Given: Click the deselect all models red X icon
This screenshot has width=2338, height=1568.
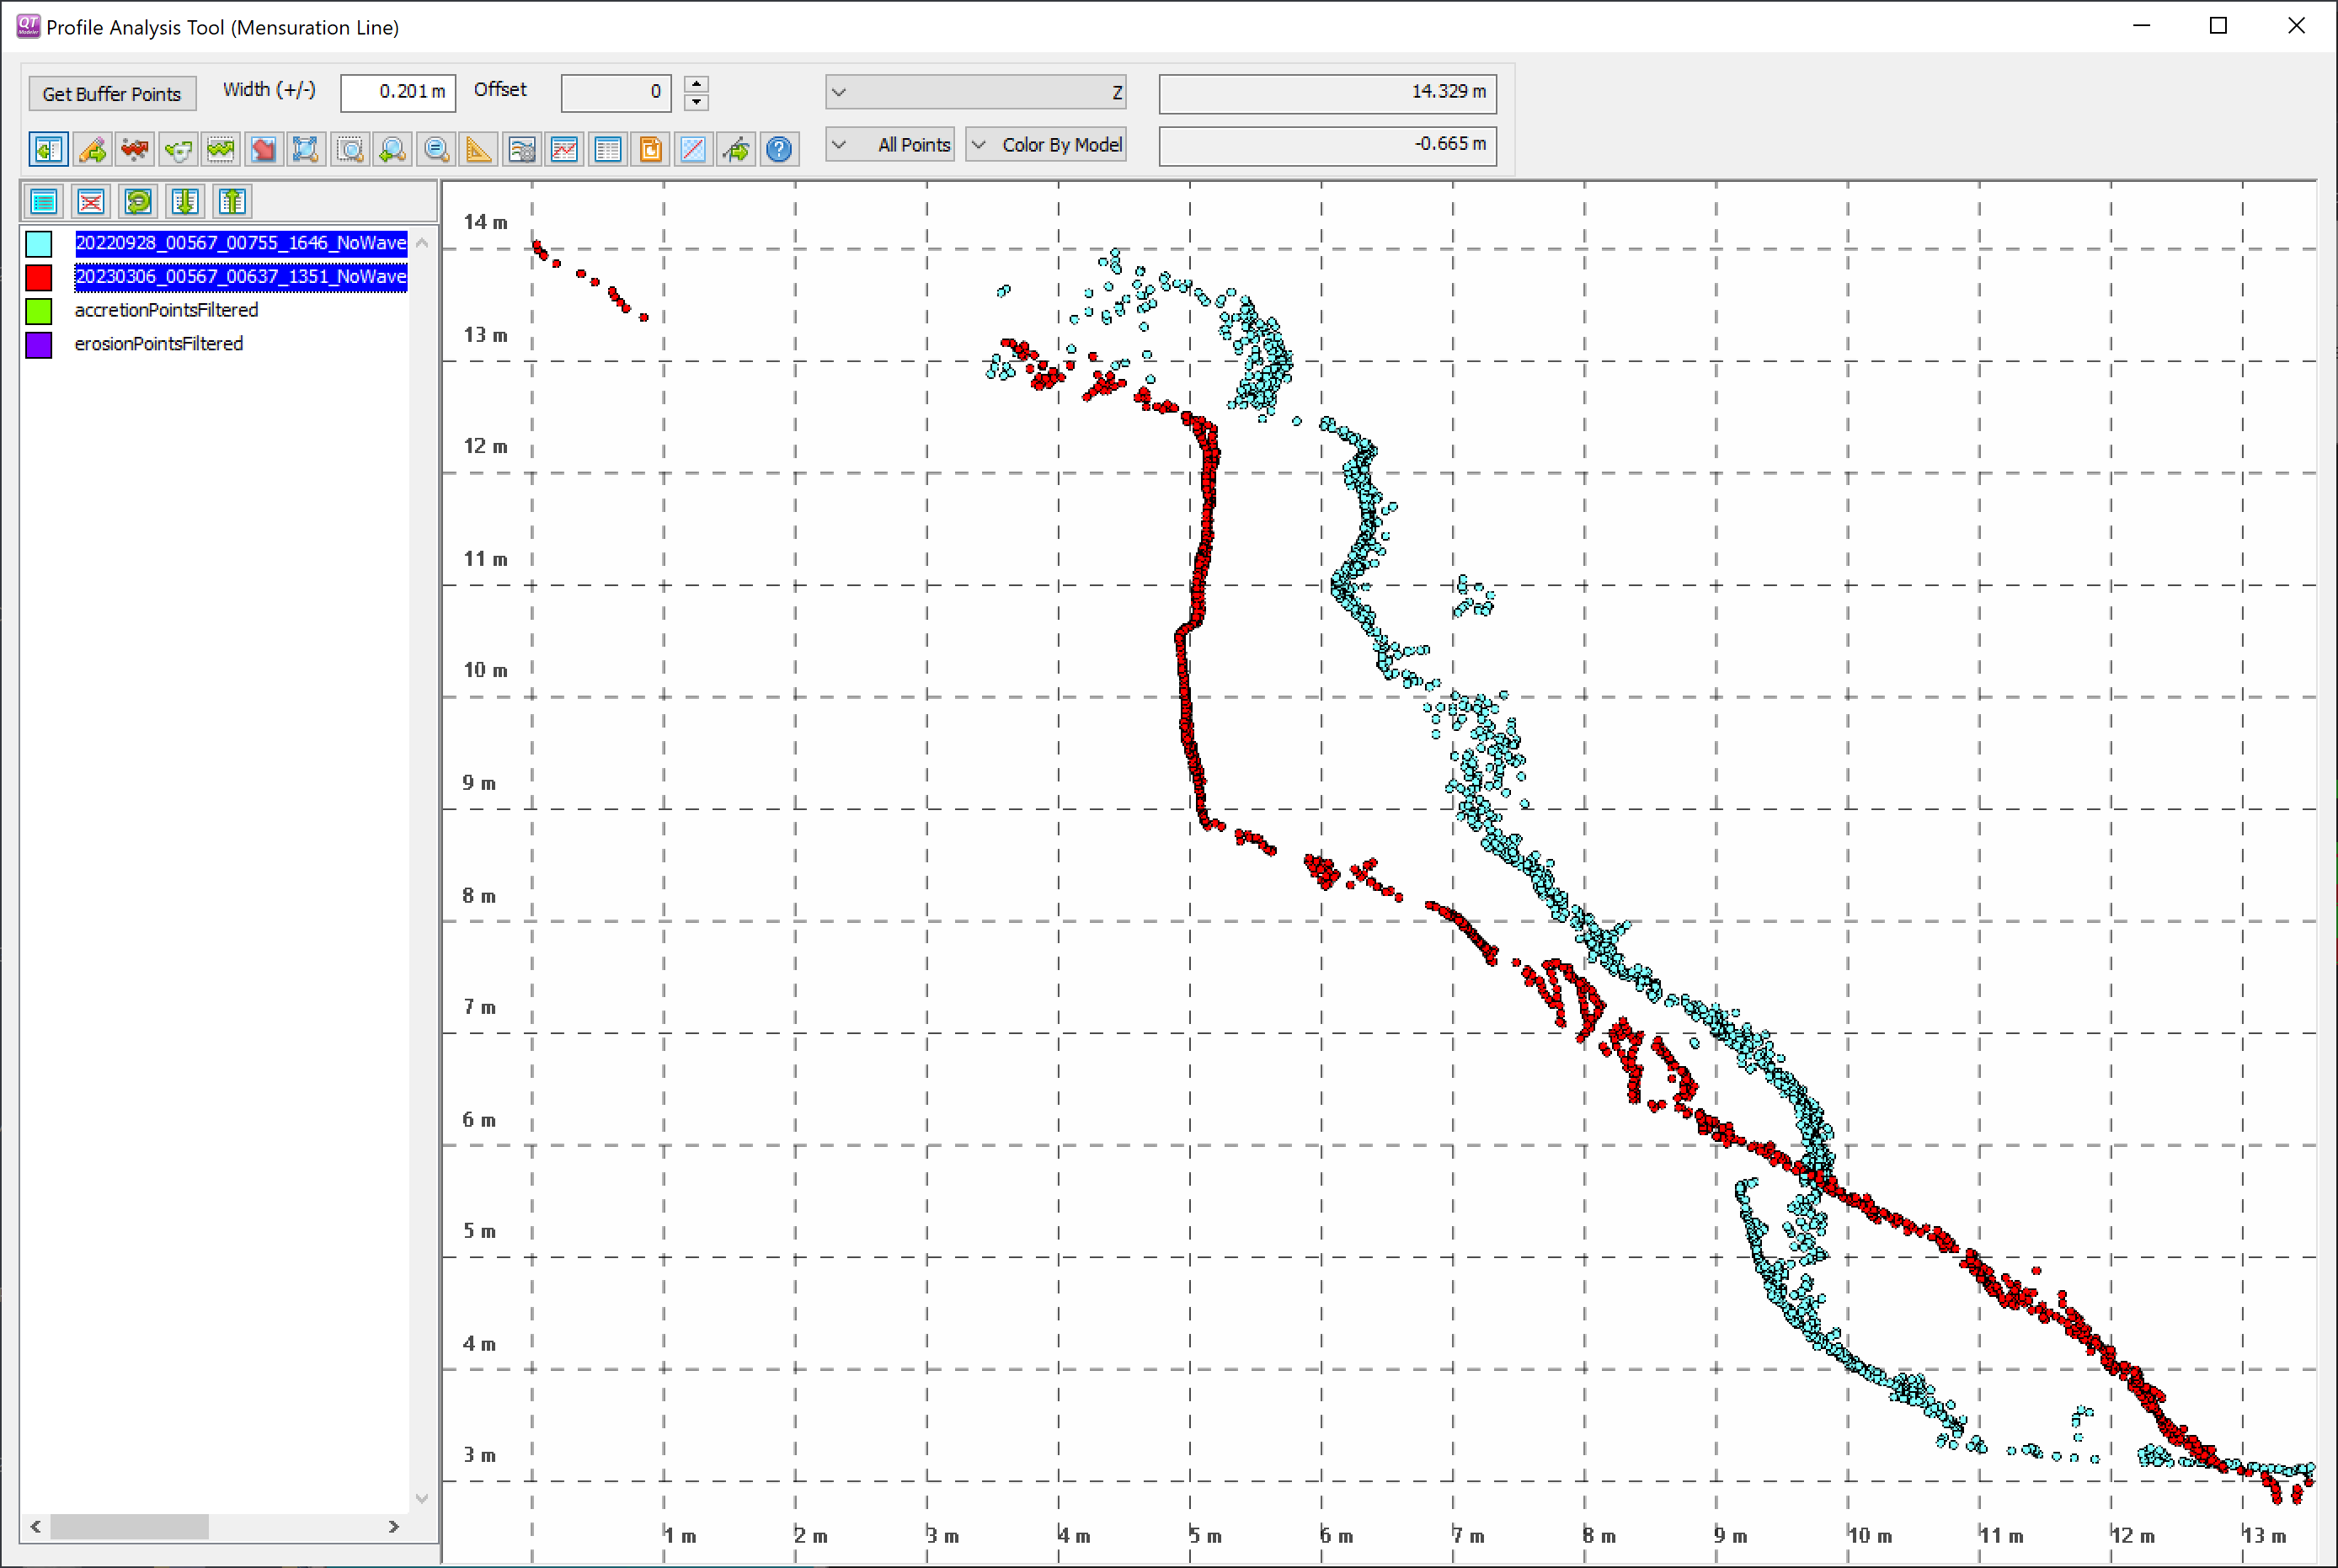Looking at the screenshot, I should pos(91,202).
